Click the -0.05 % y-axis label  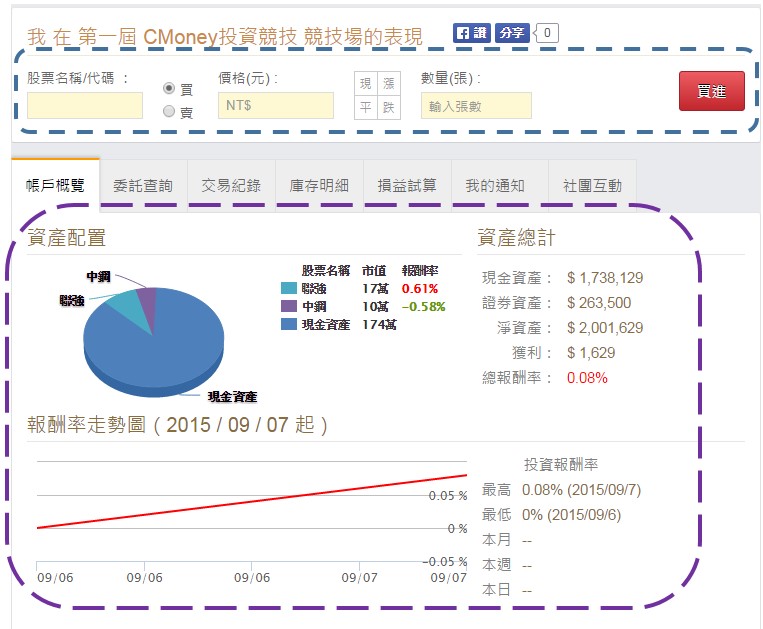pyautogui.click(x=445, y=562)
